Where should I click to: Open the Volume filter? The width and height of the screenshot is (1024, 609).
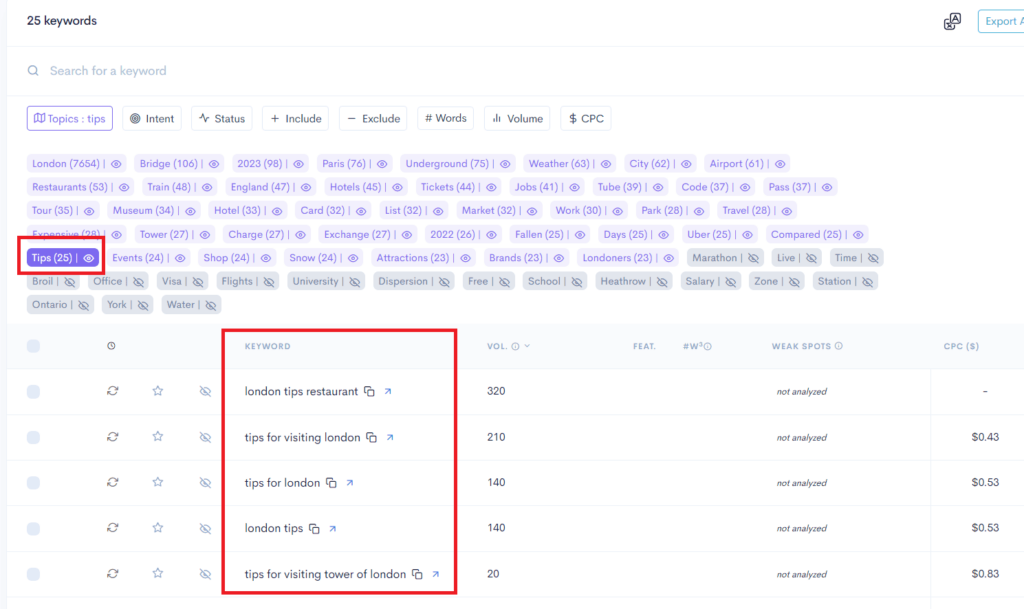pyautogui.click(x=516, y=117)
